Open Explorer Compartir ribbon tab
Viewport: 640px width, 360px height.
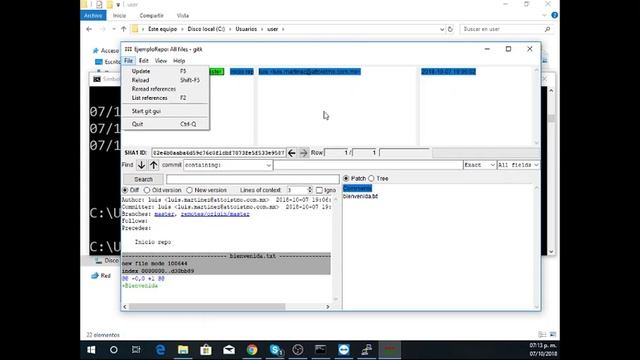(151, 16)
